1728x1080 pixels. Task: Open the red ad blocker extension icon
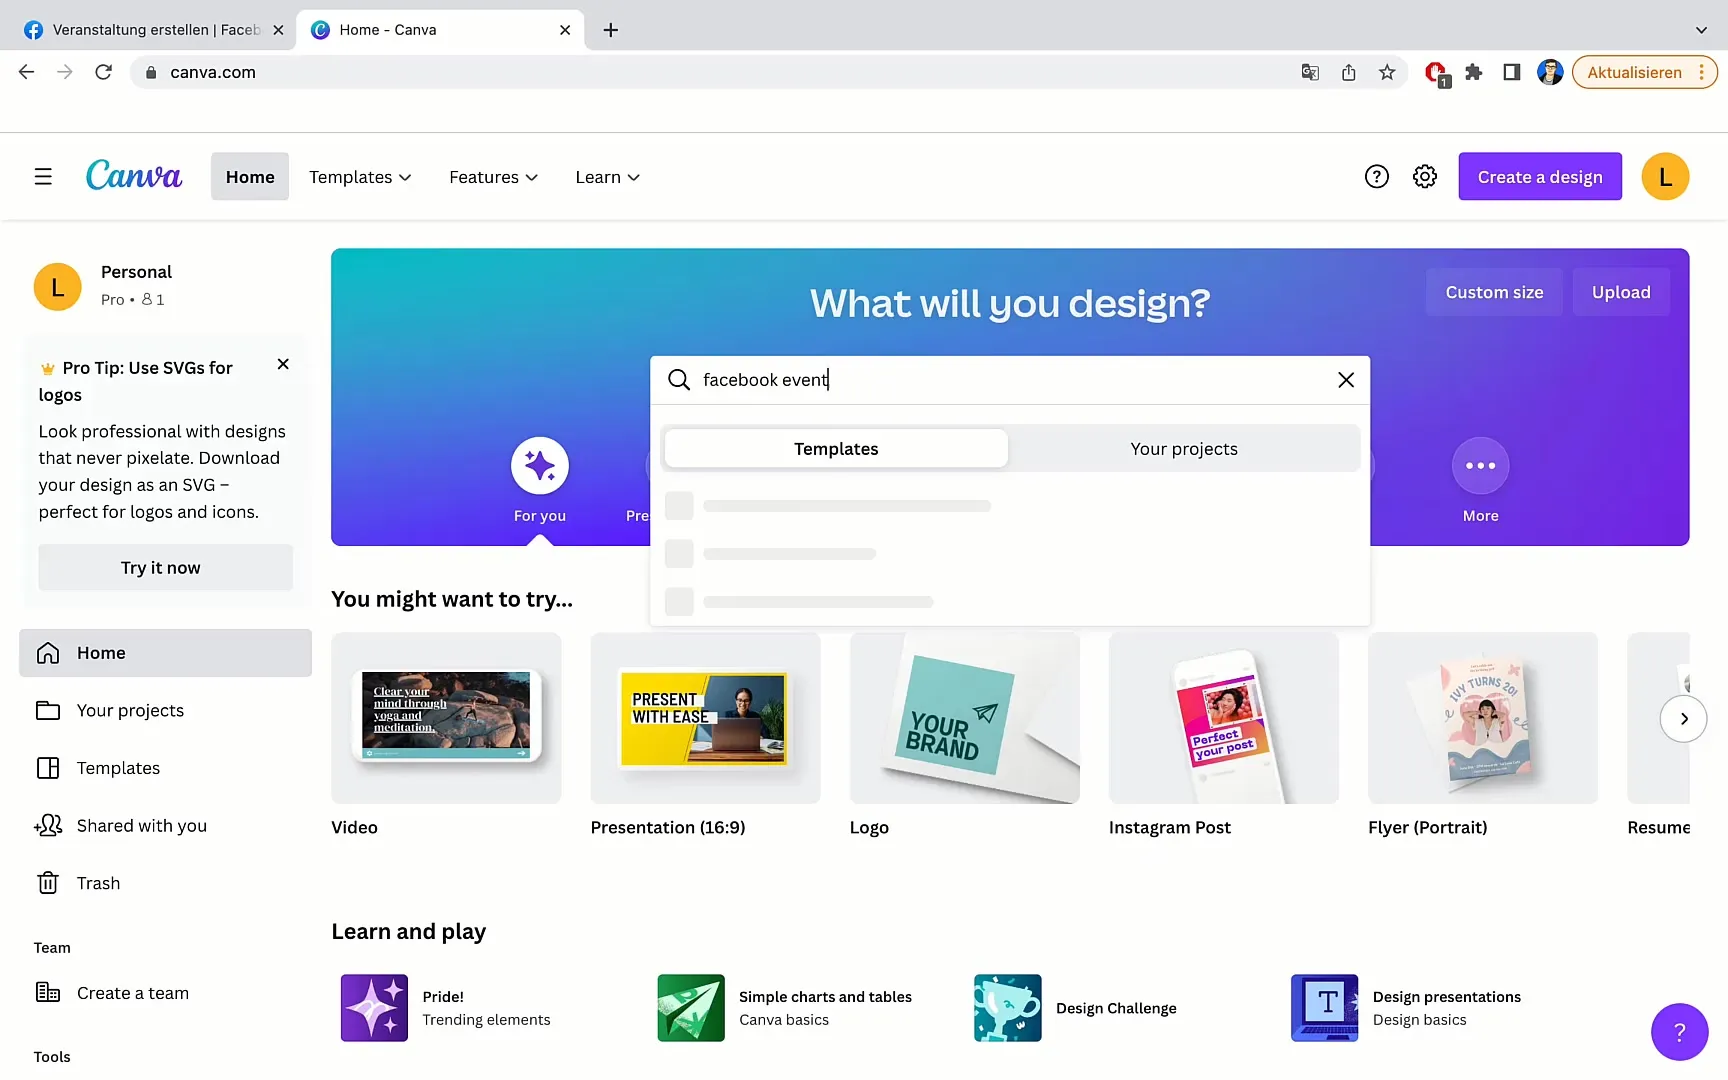(x=1436, y=73)
